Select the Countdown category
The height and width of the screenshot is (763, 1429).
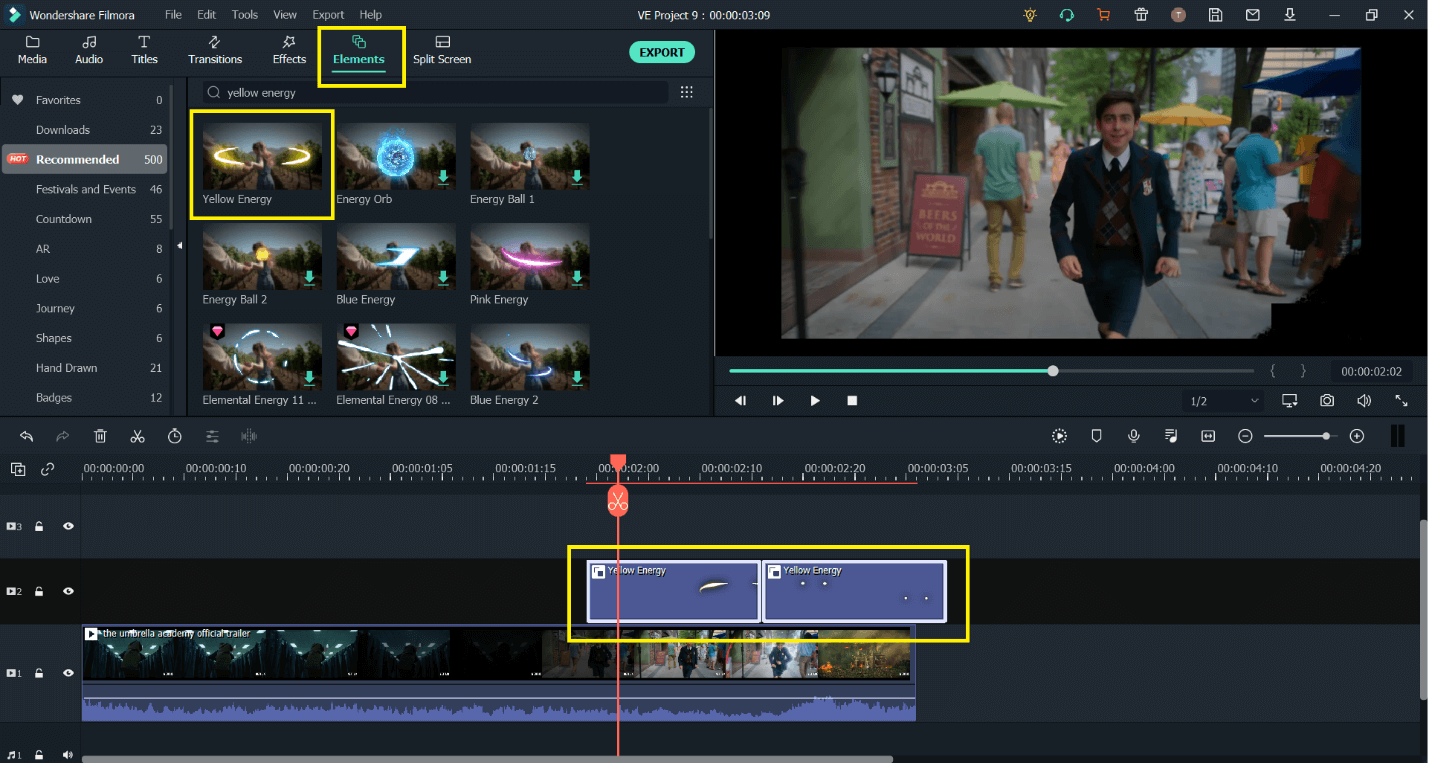[x=86, y=219]
